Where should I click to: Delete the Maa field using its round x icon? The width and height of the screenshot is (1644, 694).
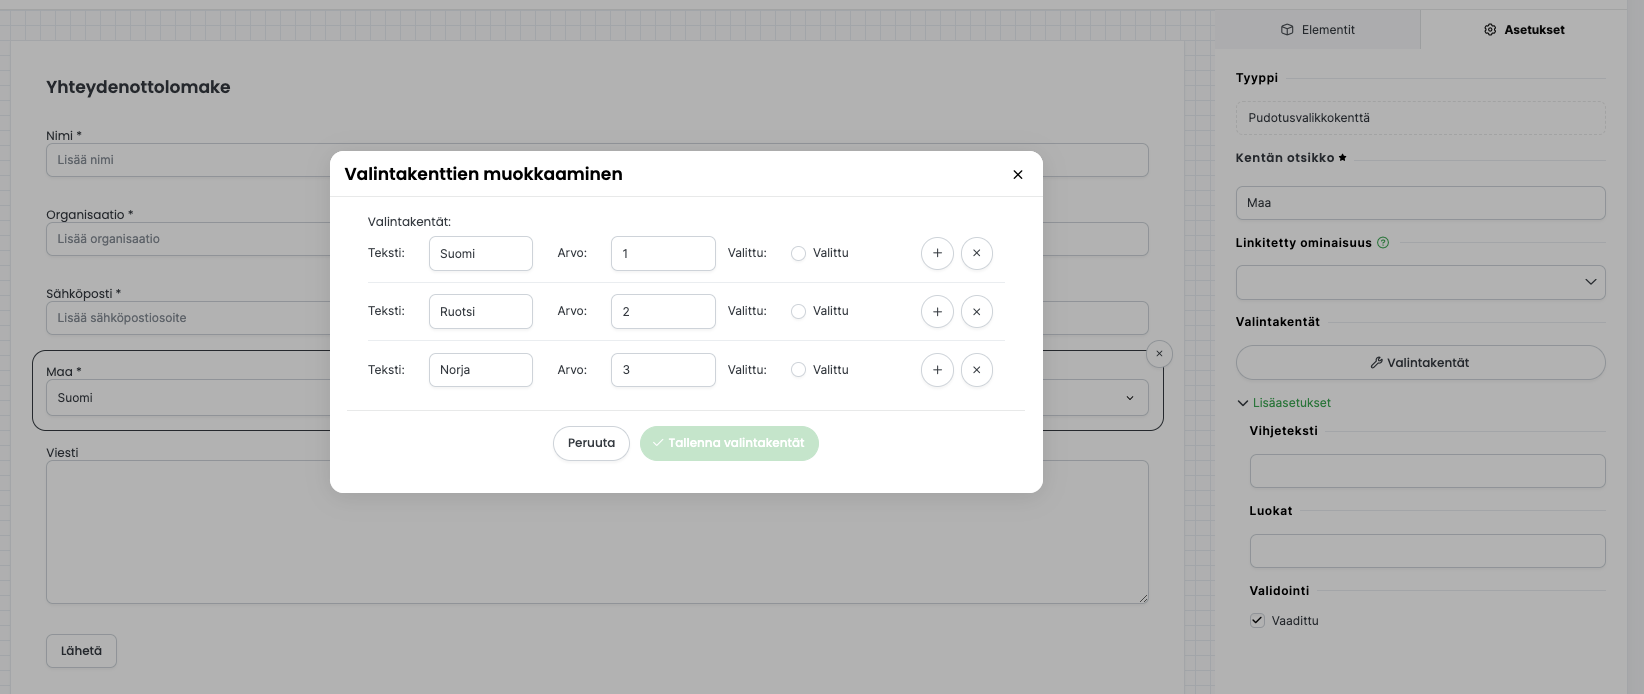1159,354
